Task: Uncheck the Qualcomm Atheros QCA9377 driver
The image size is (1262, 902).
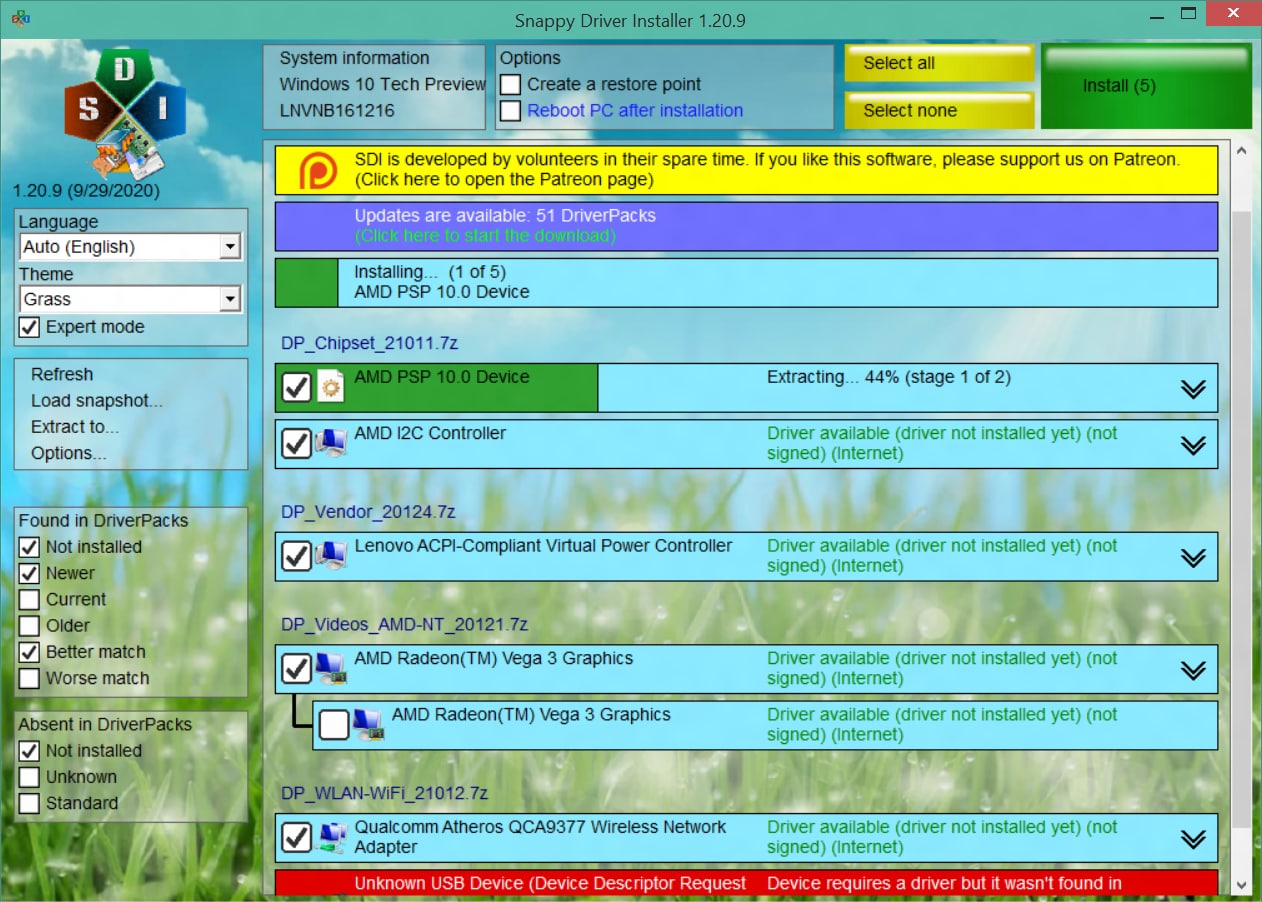Action: coord(297,838)
